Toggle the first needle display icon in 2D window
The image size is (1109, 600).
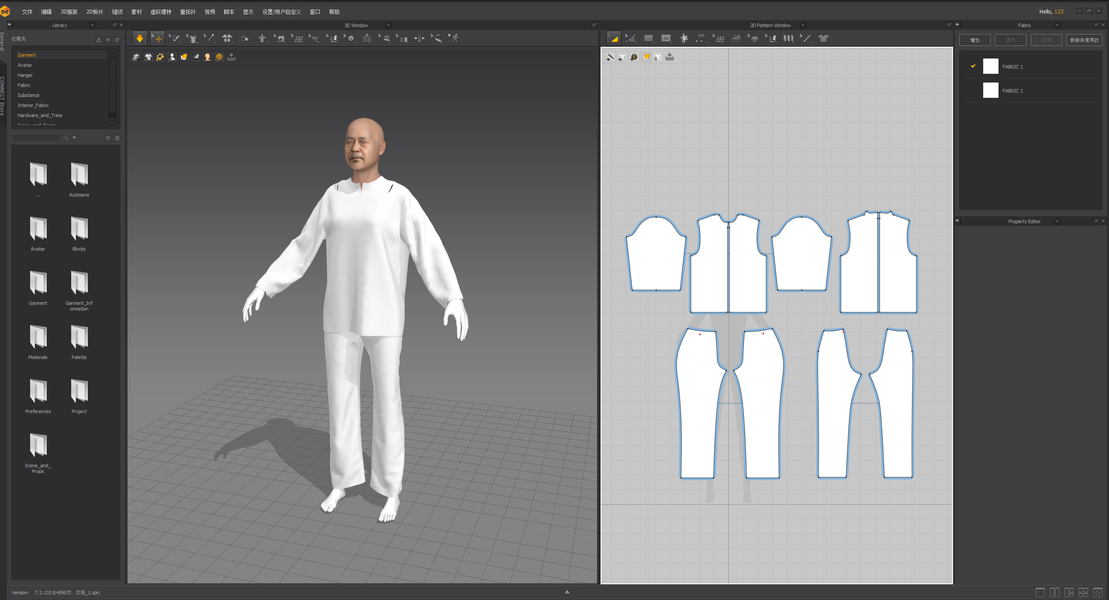tap(610, 57)
